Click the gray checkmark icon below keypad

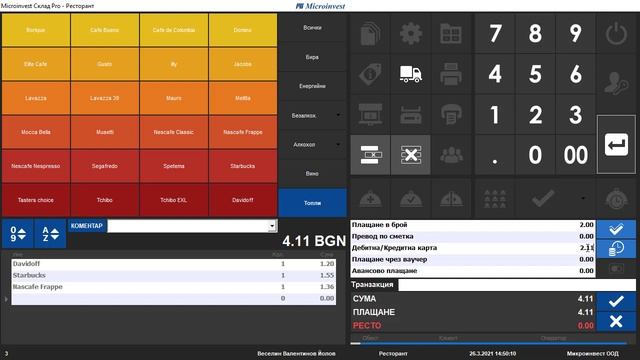(x=543, y=199)
